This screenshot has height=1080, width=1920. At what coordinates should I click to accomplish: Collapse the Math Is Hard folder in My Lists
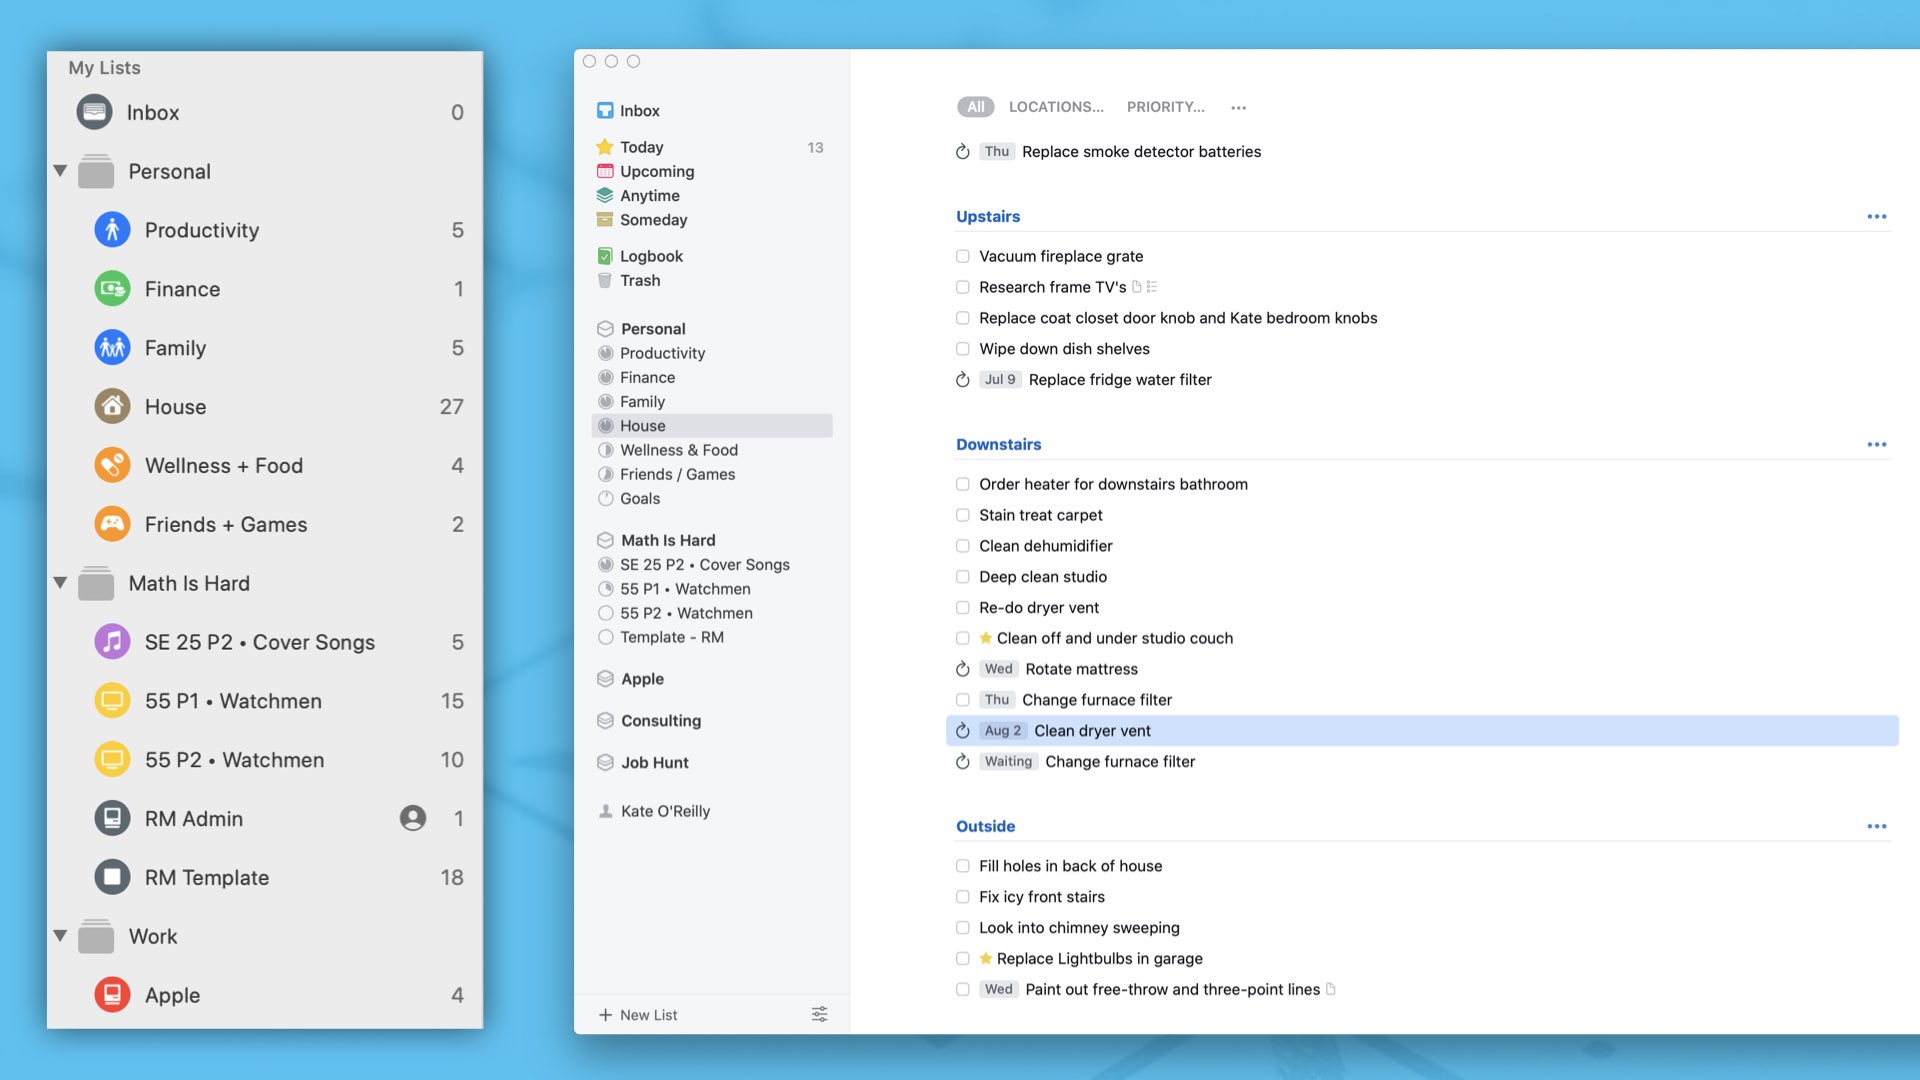coord(60,583)
